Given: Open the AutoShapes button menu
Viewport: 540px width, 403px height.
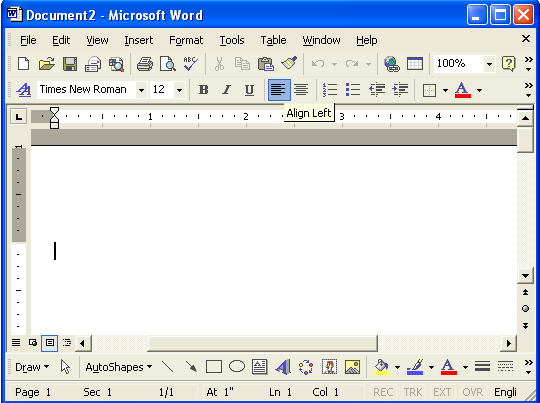Looking at the screenshot, I should point(119,367).
